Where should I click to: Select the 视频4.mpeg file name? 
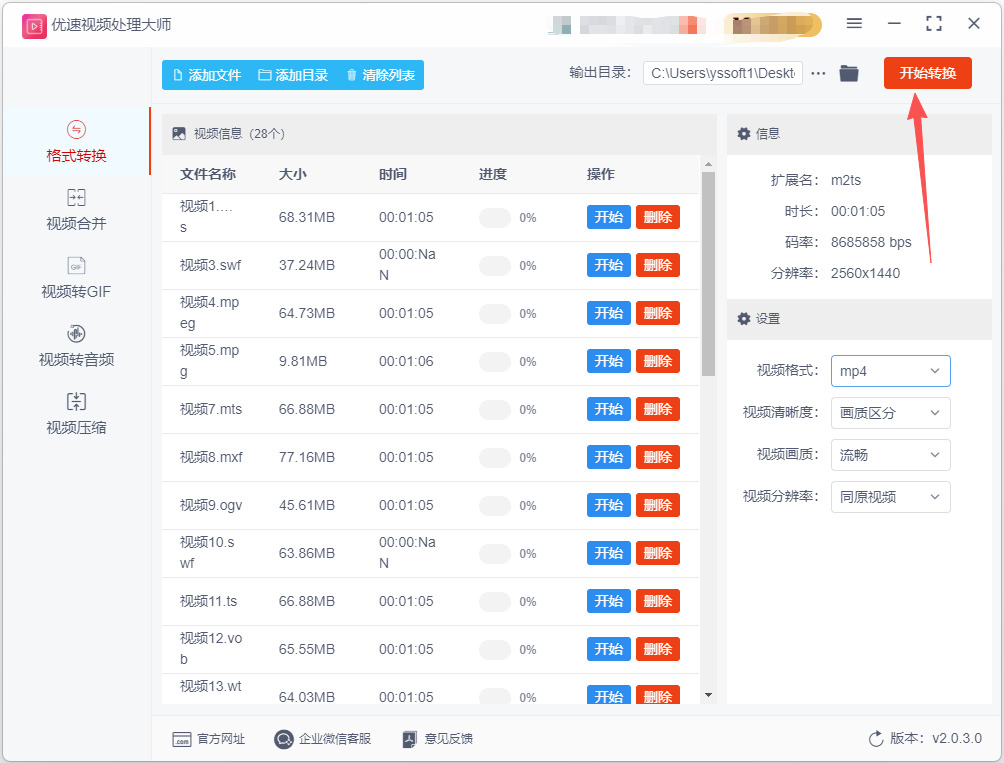209,312
